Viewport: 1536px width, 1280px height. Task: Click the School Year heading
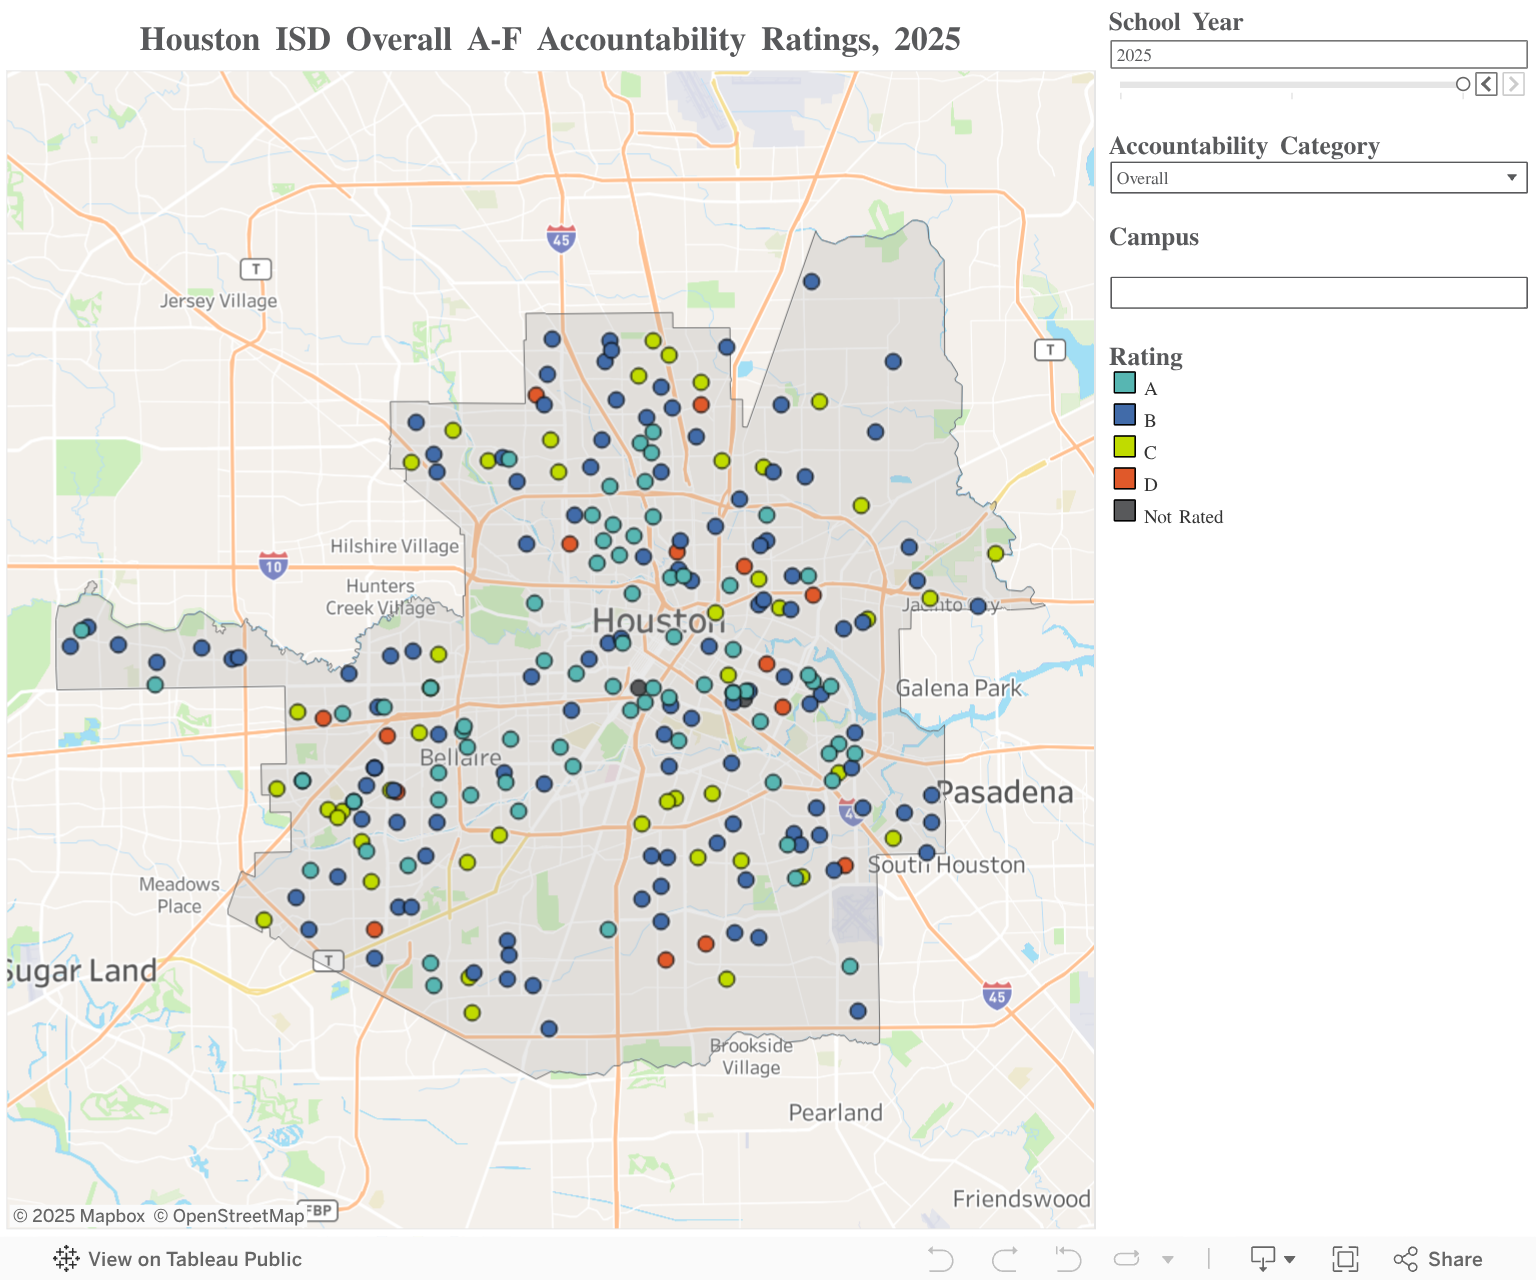(1176, 22)
